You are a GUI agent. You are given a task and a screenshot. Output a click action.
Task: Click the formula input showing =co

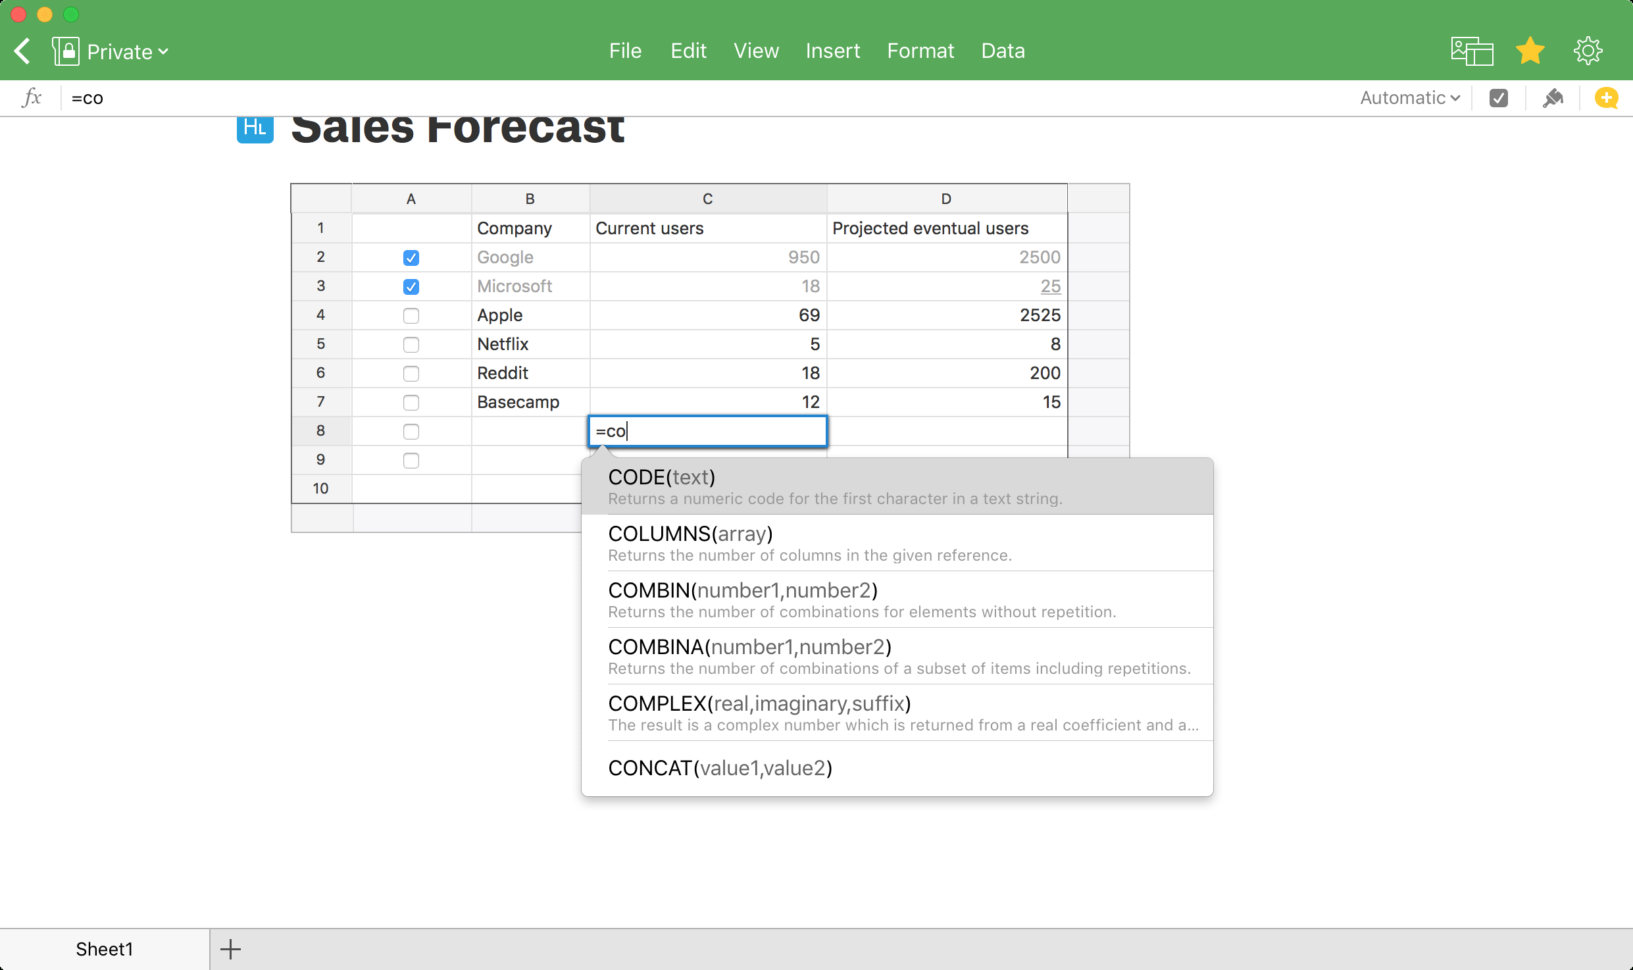point(707,431)
